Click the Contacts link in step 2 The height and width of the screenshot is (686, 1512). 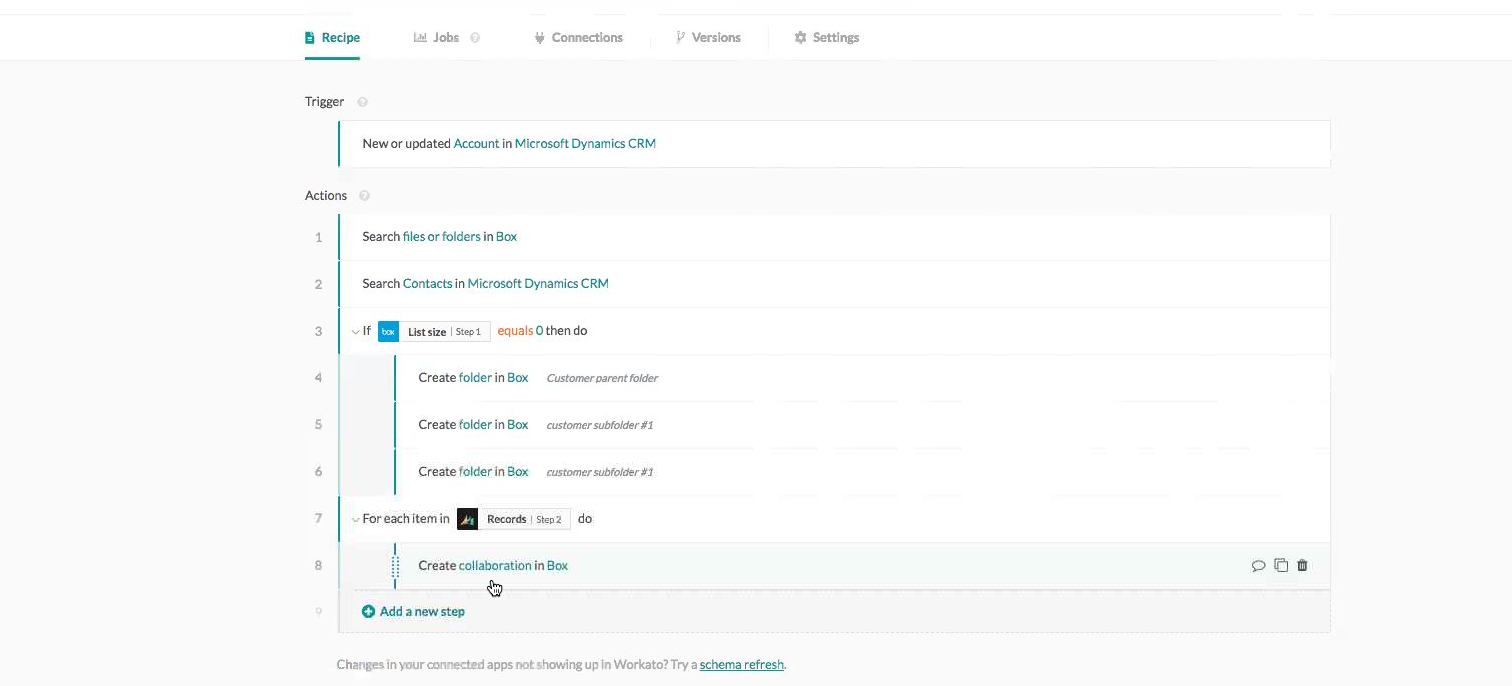coord(427,284)
